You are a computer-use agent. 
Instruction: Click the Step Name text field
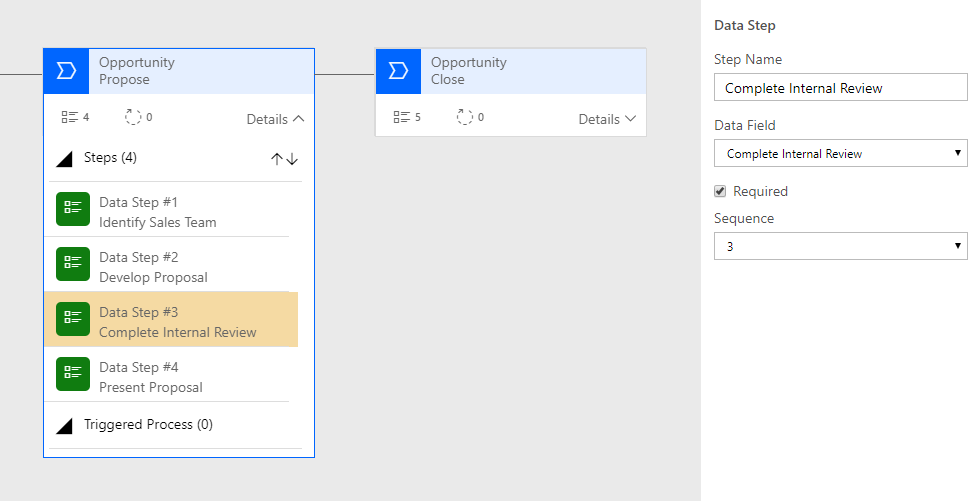[840, 87]
